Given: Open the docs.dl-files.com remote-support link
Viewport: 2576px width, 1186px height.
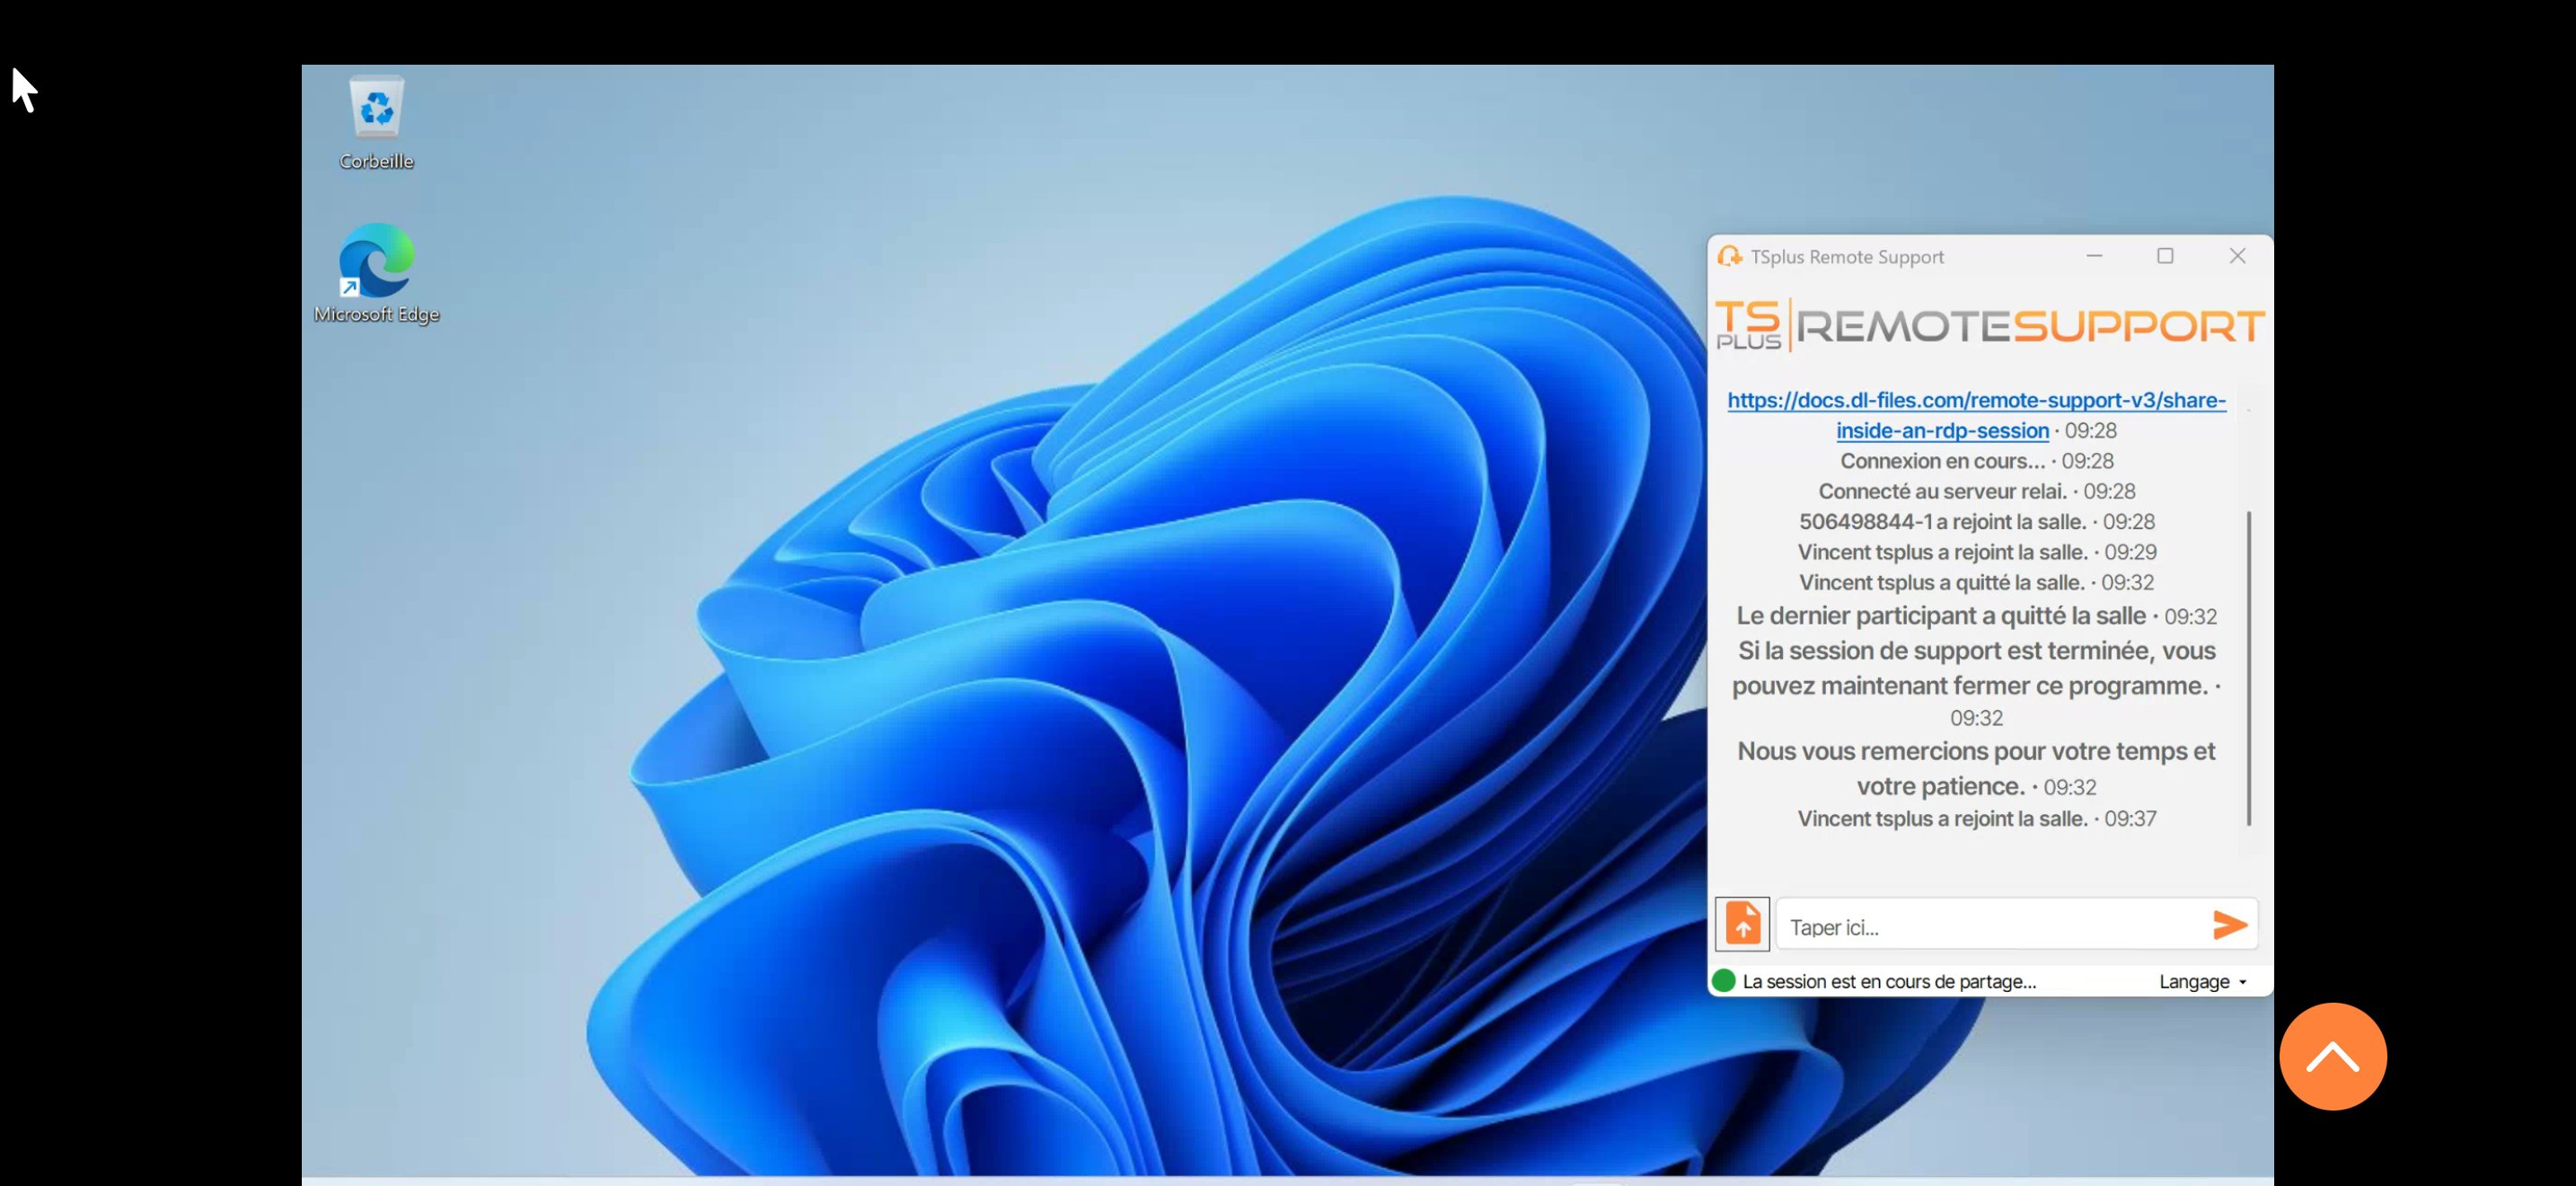Looking at the screenshot, I should [1976, 401].
